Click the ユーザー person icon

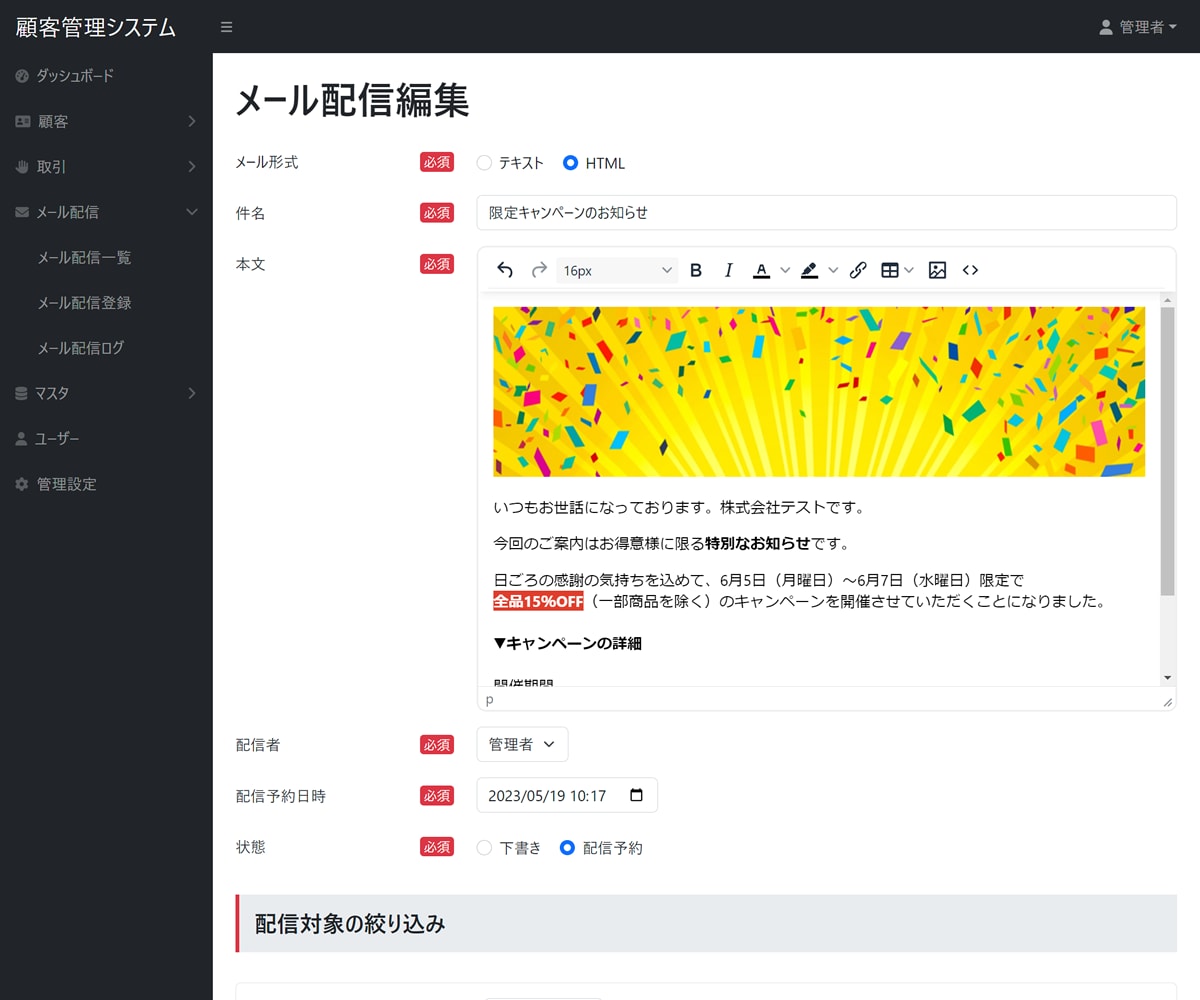(22, 439)
